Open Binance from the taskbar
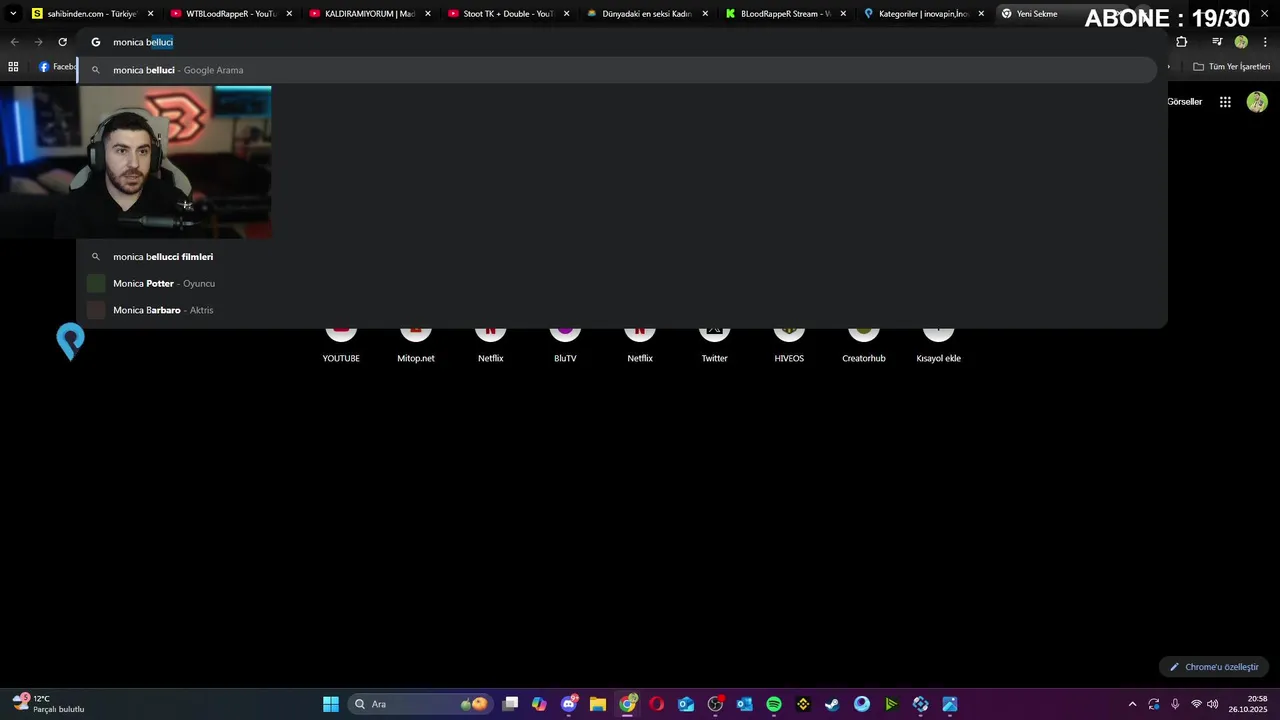The width and height of the screenshot is (1280, 720). 803,704
